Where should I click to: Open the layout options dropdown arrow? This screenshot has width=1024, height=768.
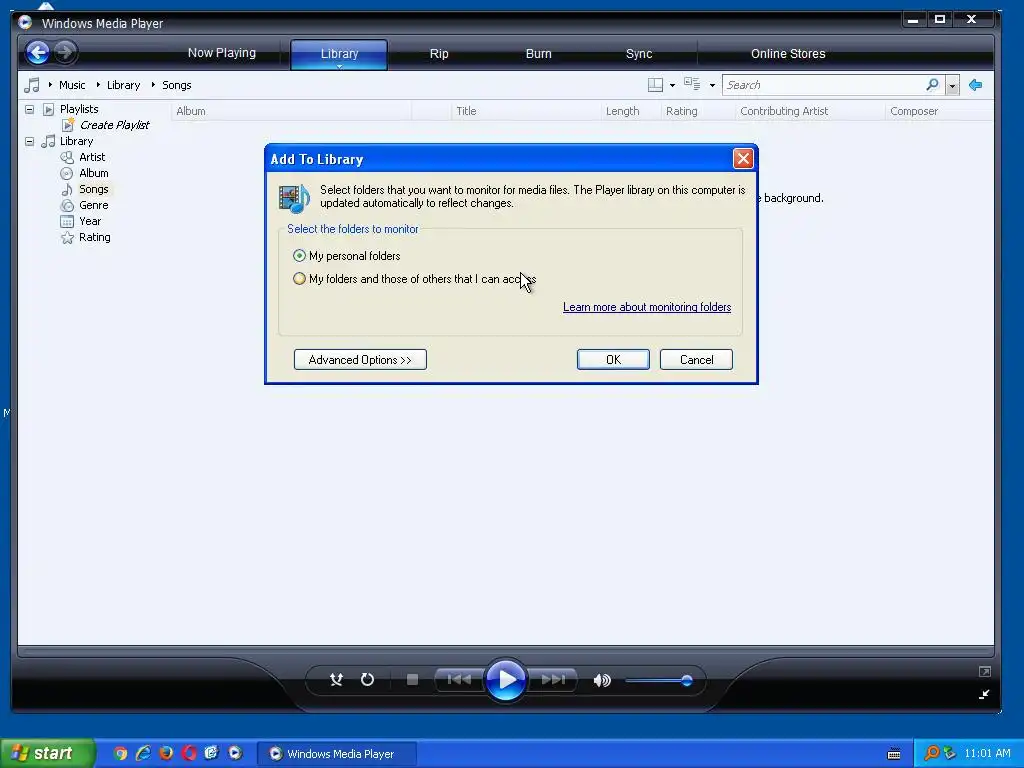click(672, 86)
